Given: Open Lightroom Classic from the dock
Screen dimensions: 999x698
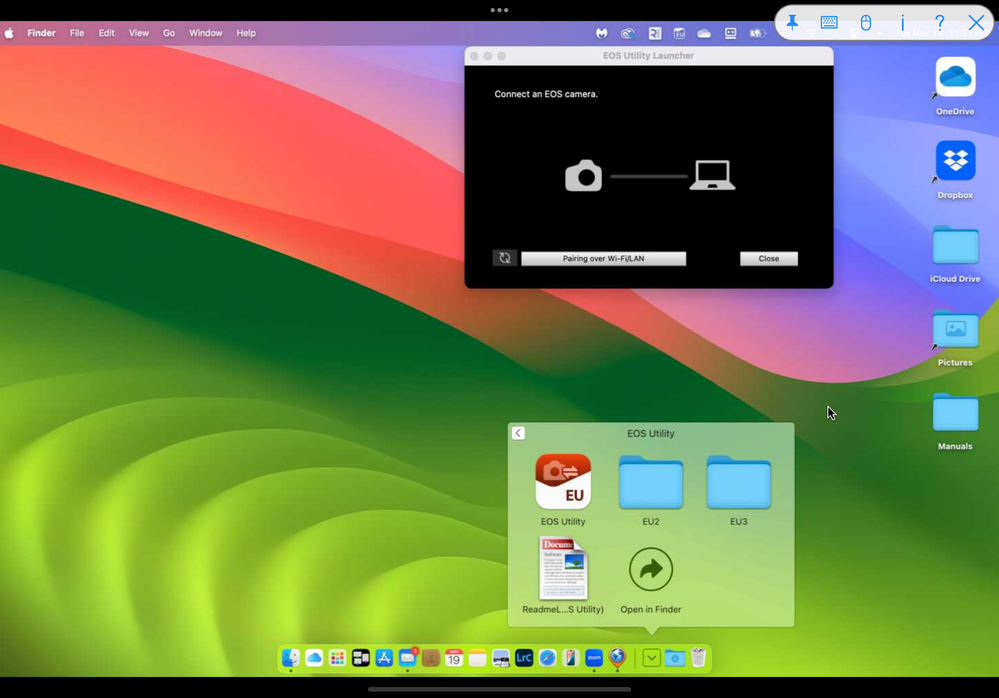Looking at the screenshot, I should [x=524, y=658].
